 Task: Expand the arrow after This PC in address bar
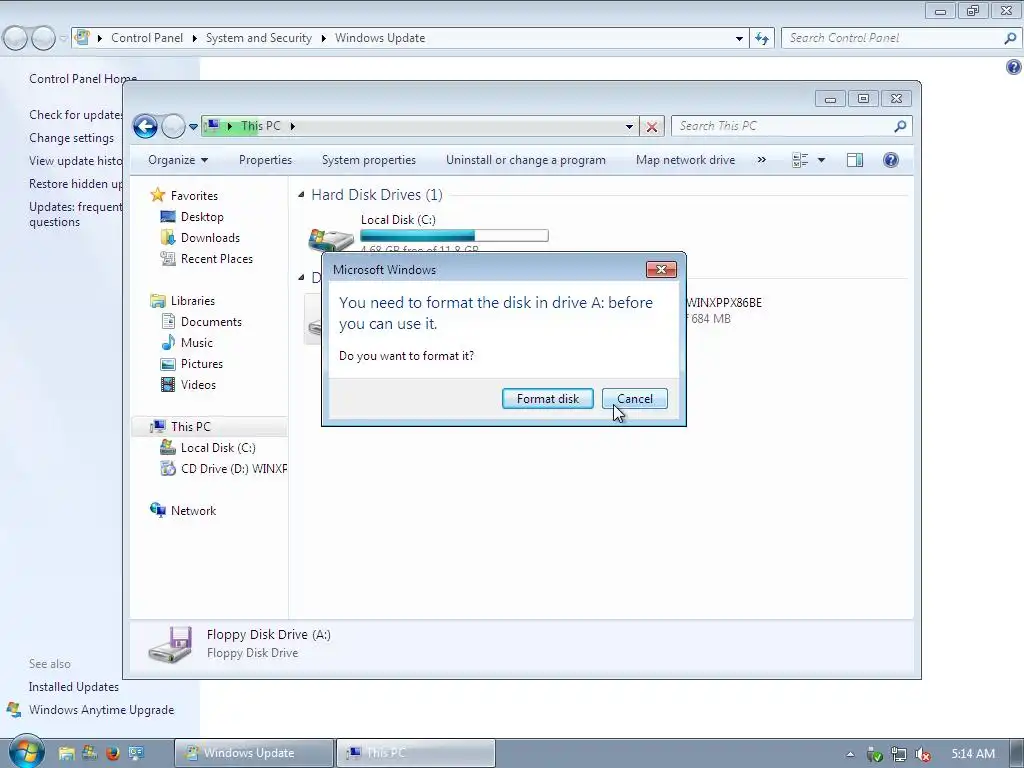[293, 126]
